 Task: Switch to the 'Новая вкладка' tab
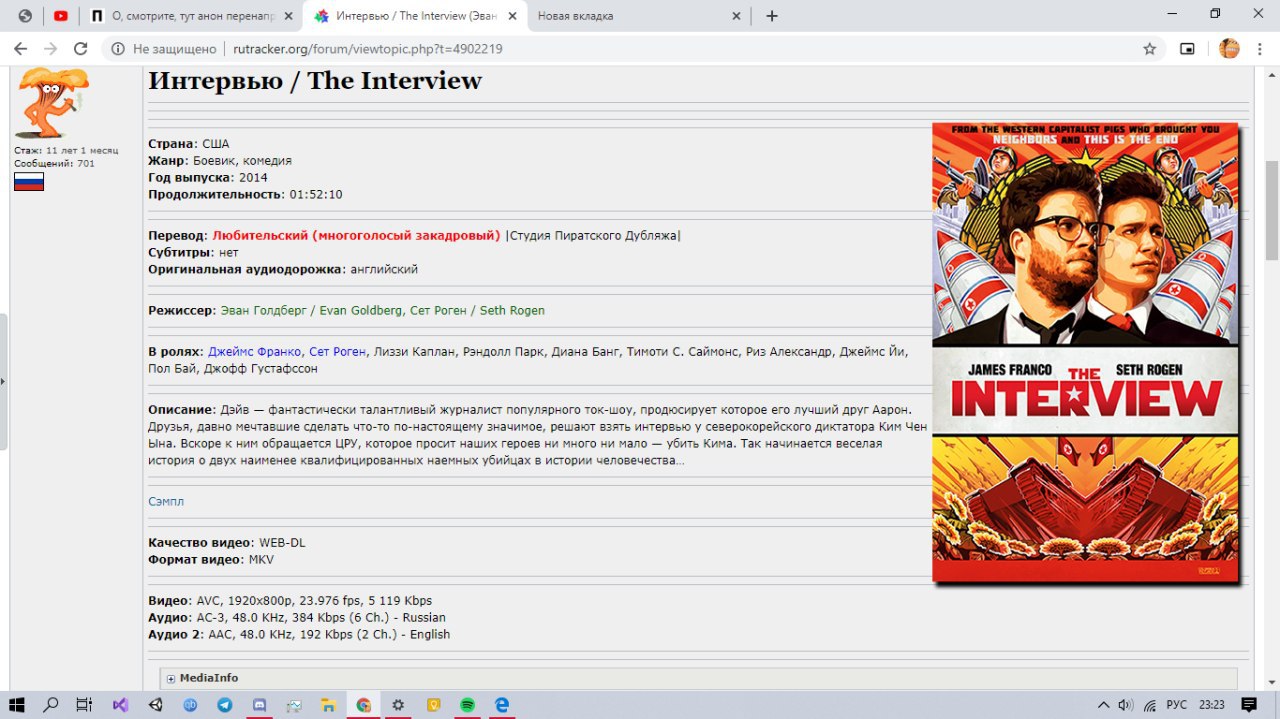click(640, 16)
